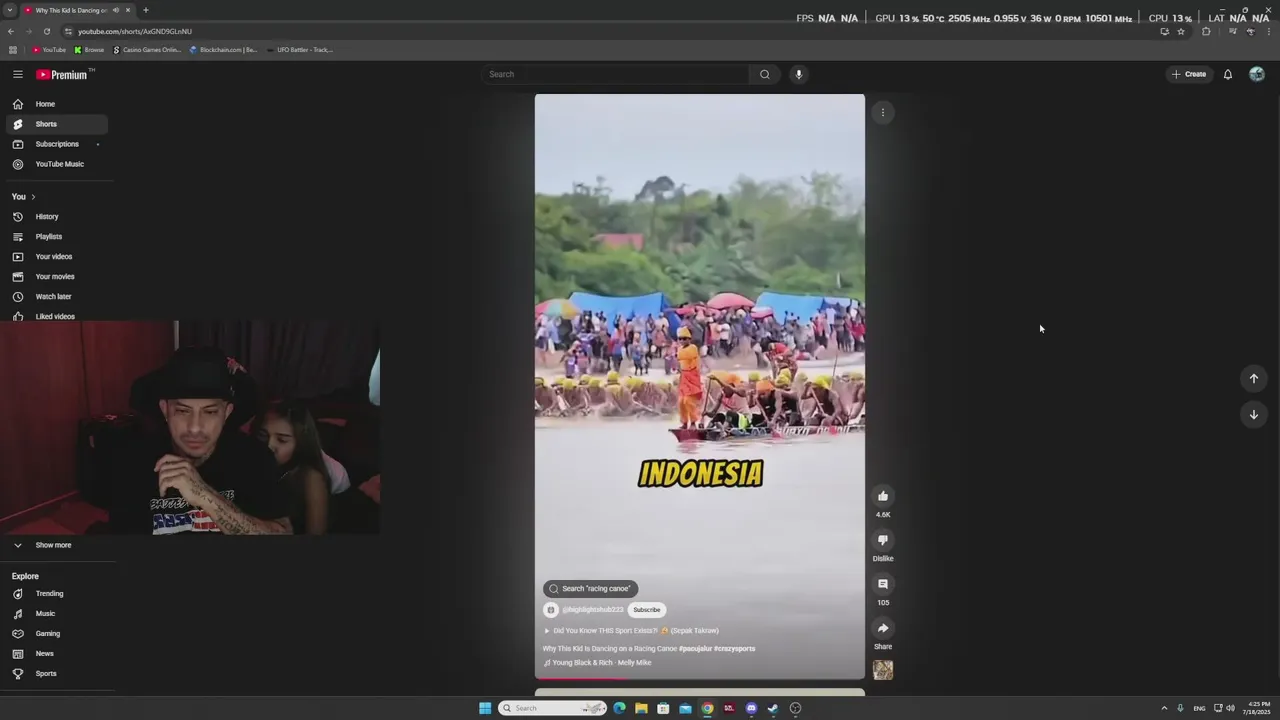Screen dimensions: 1280x720
Task: Open a new browser tab
Action: (x=146, y=10)
